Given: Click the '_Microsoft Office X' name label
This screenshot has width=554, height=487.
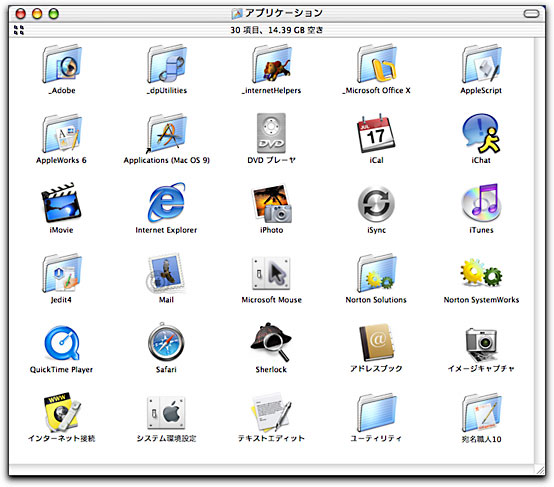Looking at the screenshot, I should pos(376,90).
